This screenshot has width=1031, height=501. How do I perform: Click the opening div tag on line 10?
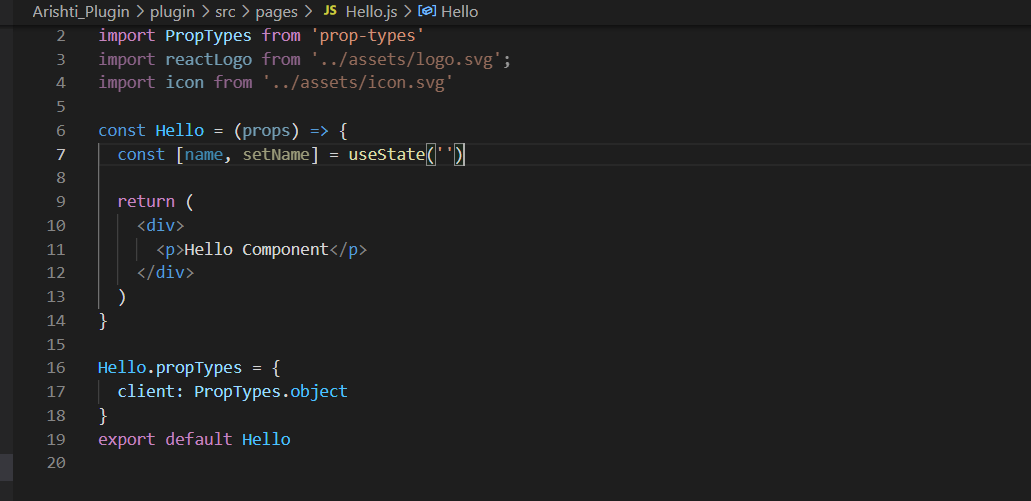[x=161, y=226]
